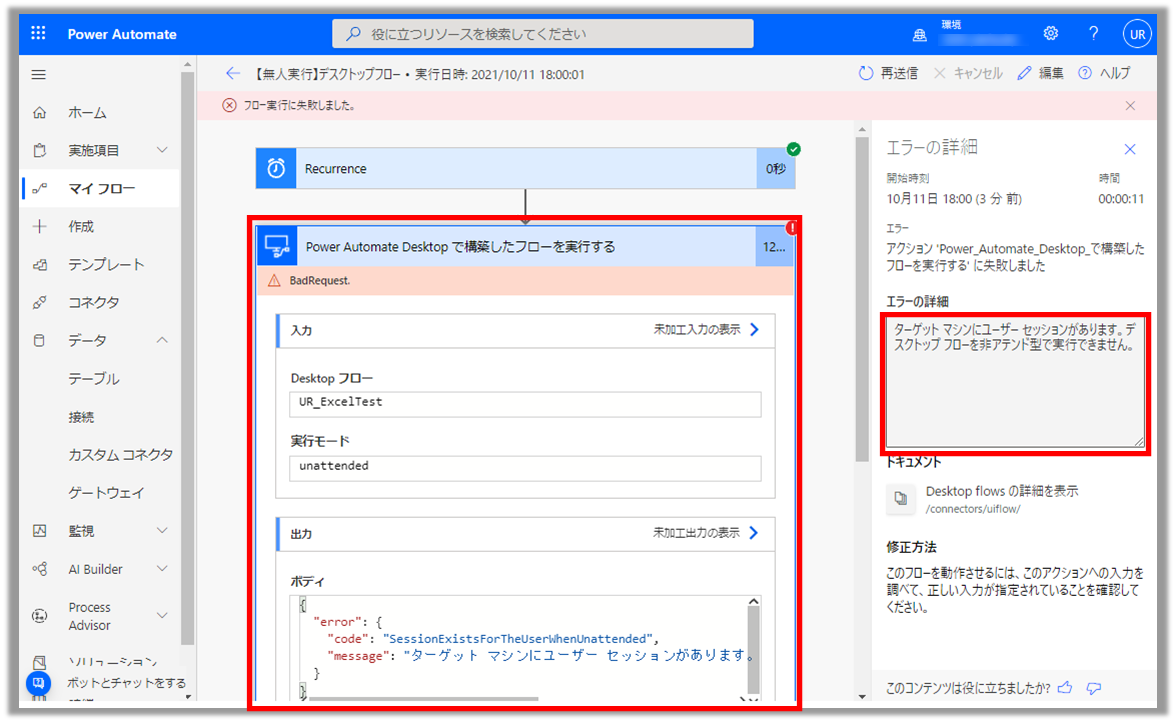Click the connector plug icon
Image resolution: width=1176 pixels, height=722 pixels.
40,302
